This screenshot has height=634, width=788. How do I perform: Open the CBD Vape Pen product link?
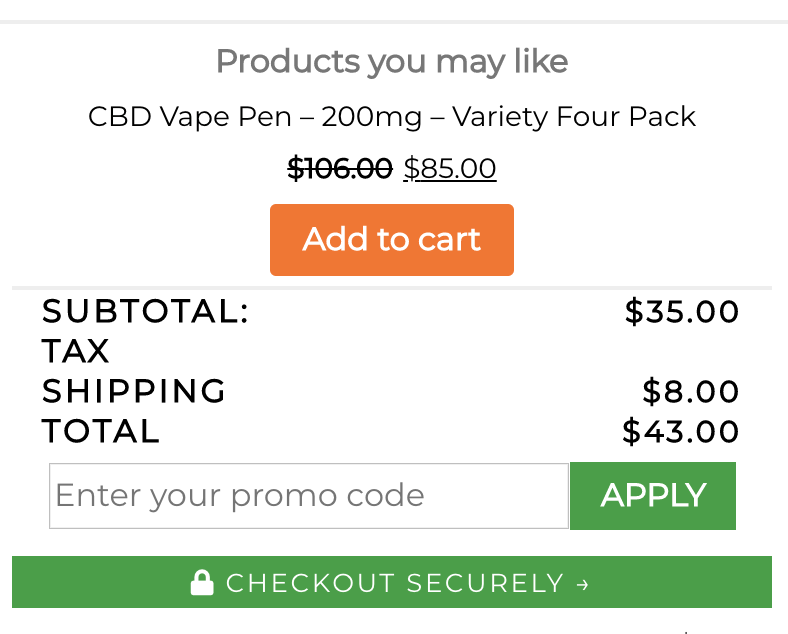coord(392,117)
